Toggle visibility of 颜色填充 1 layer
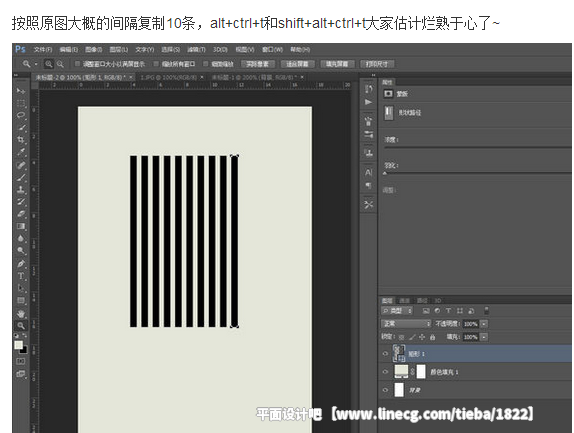This screenshot has width=574, height=433. 385,372
